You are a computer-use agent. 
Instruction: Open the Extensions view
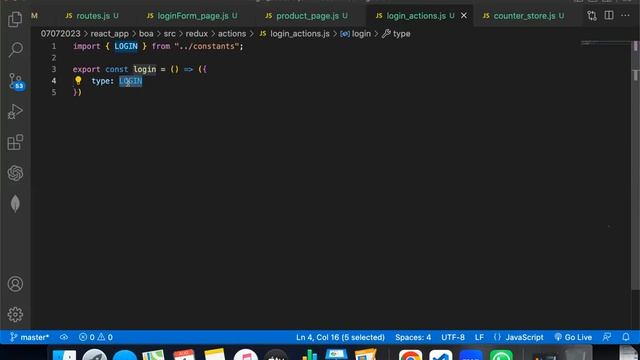[15, 142]
